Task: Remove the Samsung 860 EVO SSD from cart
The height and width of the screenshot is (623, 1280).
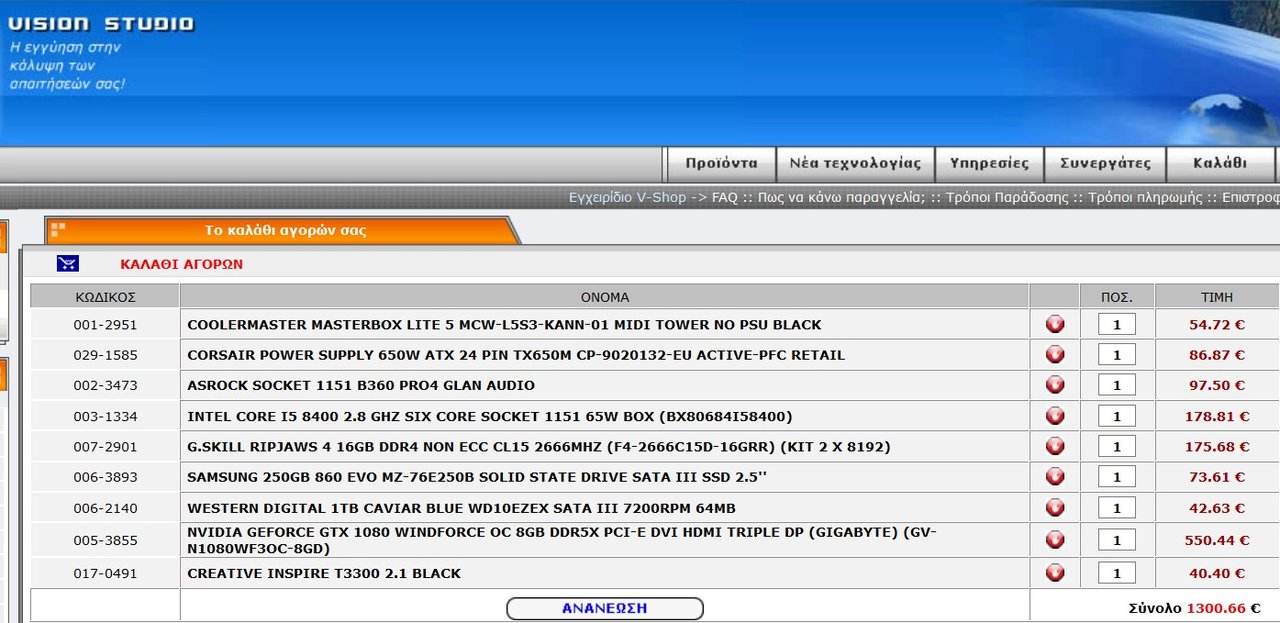Action: tap(1054, 477)
